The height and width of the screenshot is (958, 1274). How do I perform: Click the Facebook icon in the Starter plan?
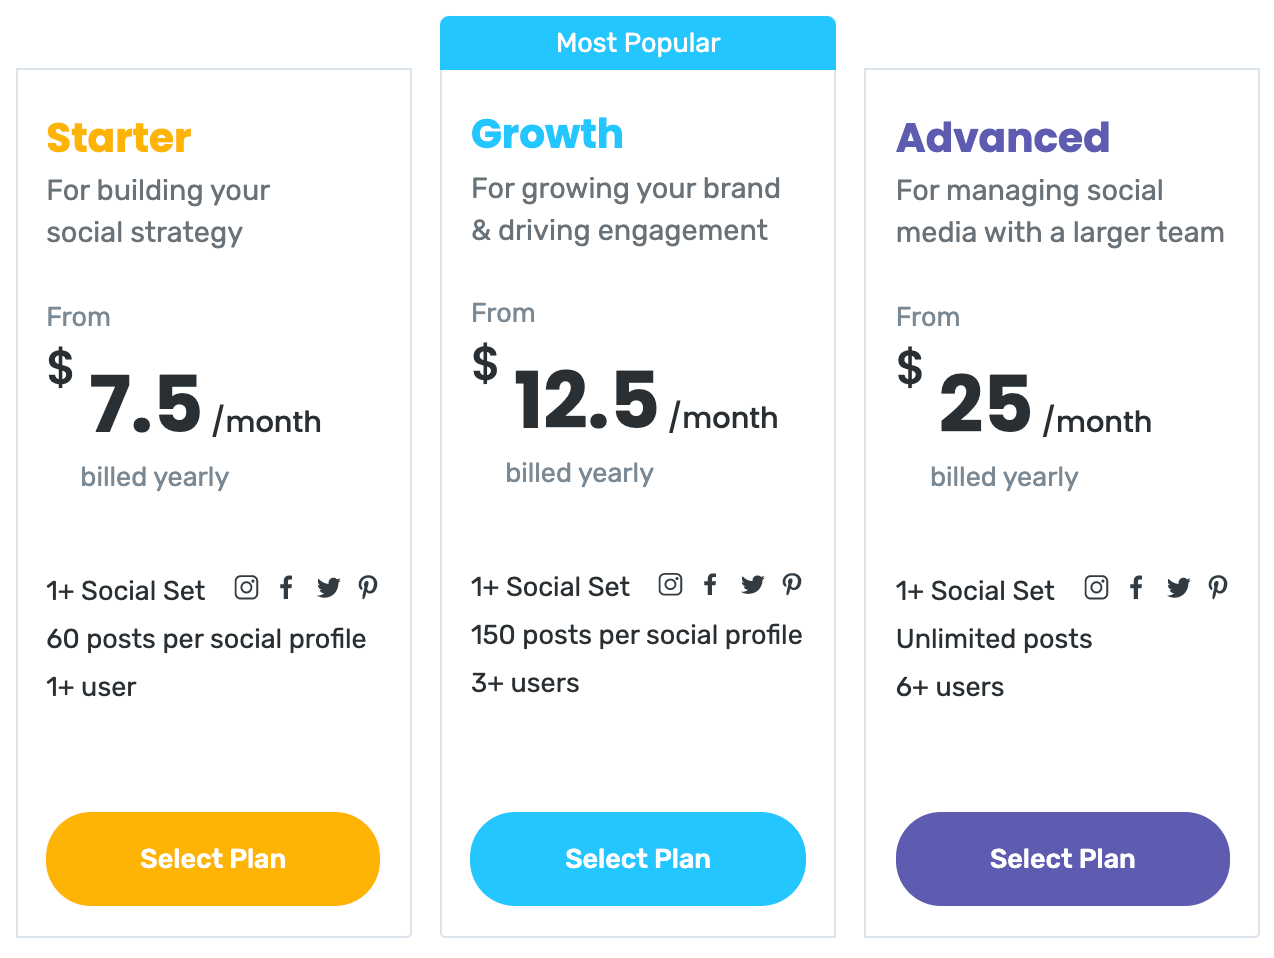pyautogui.click(x=287, y=587)
